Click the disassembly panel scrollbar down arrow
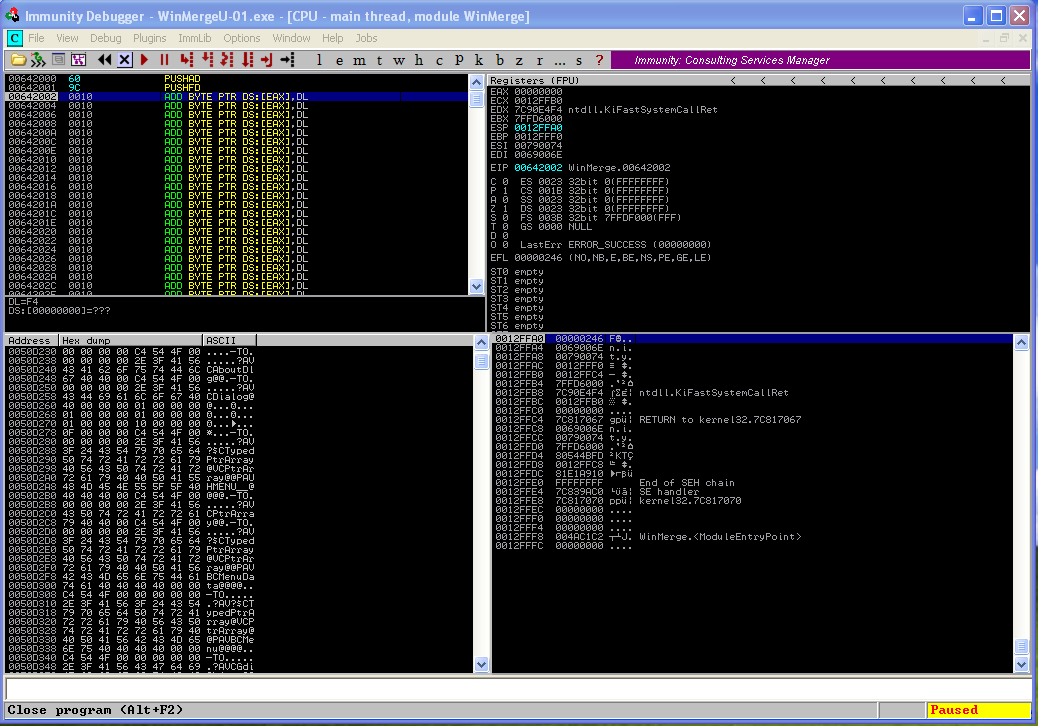Viewport: 1038px width, 726px height. [x=476, y=287]
